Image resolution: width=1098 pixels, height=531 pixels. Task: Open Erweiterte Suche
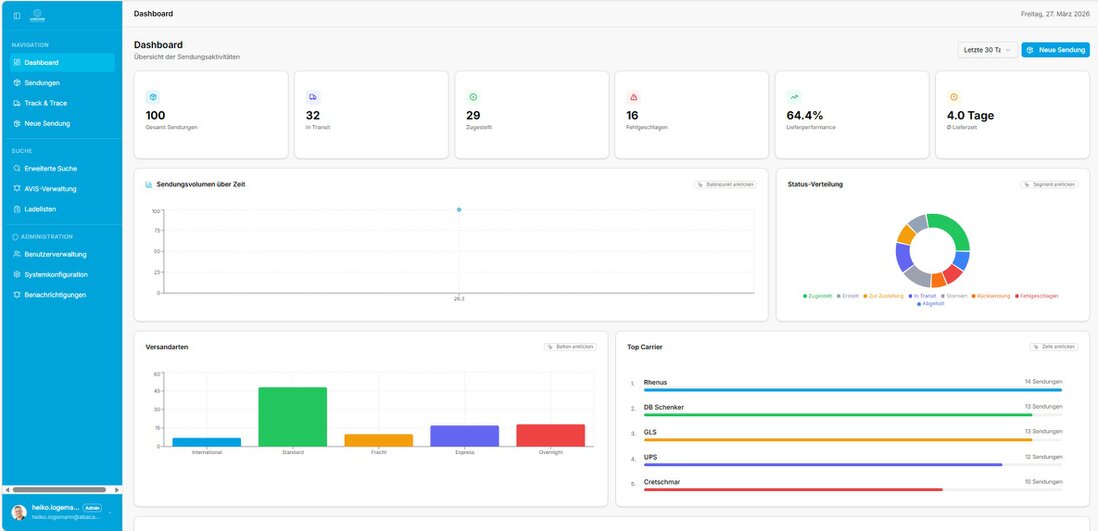point(62,169)
